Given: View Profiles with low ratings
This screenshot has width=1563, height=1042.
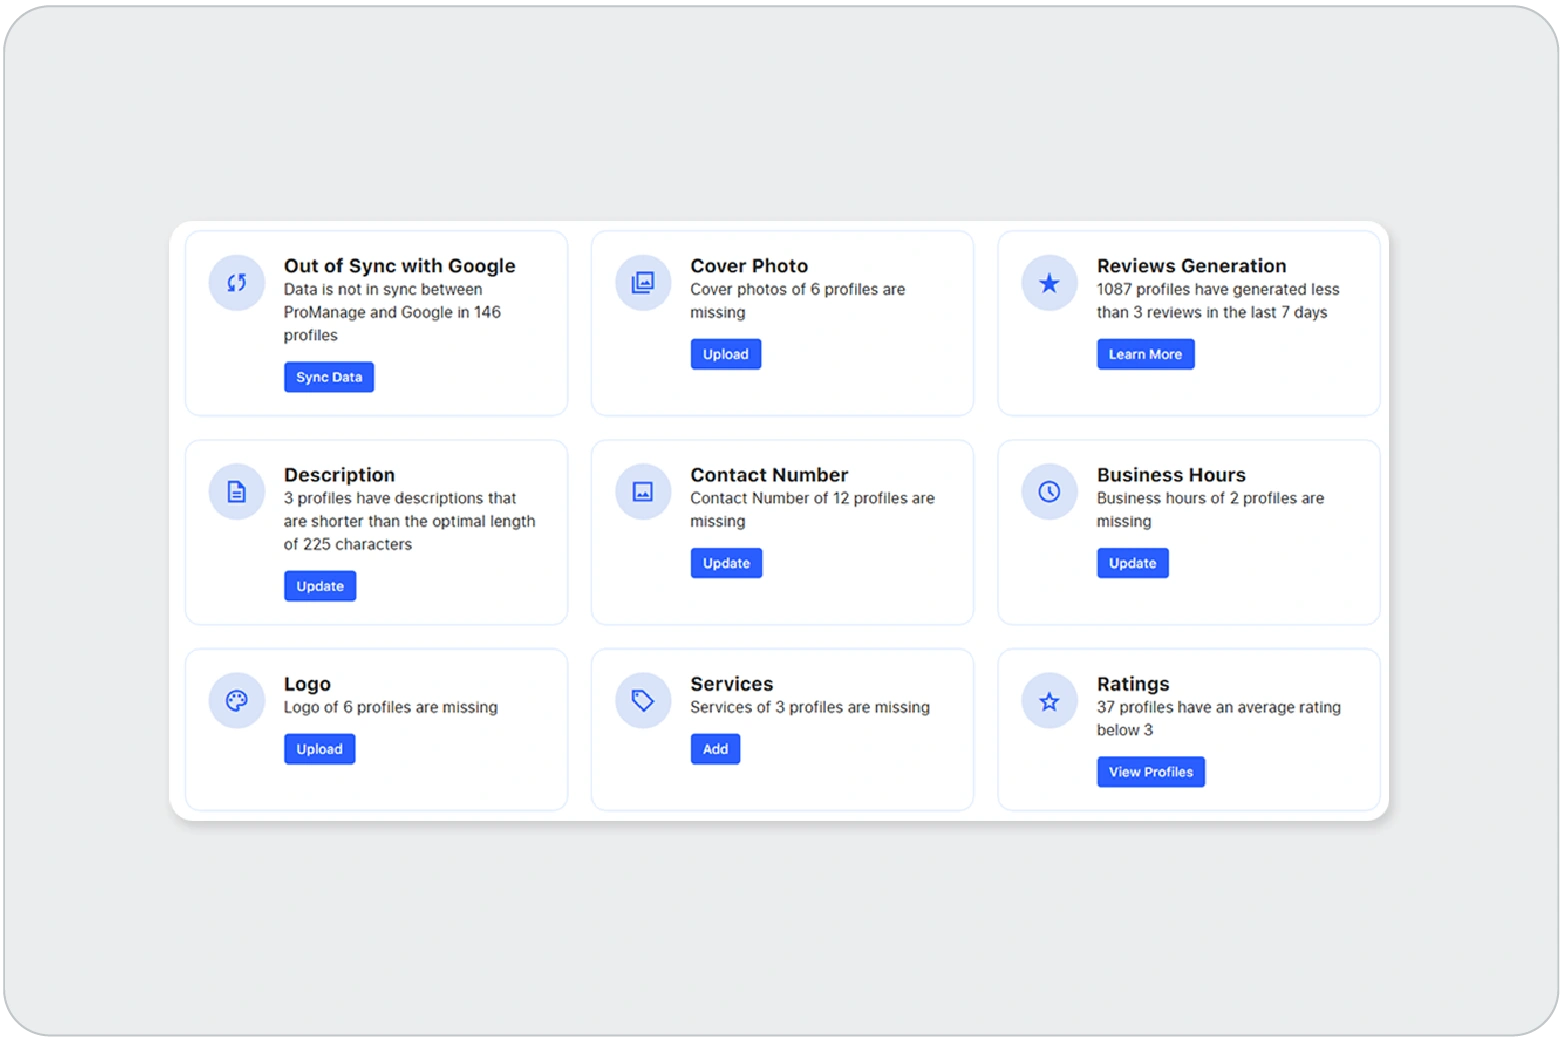Looking at the screenshot, I should pos(1150,772).
